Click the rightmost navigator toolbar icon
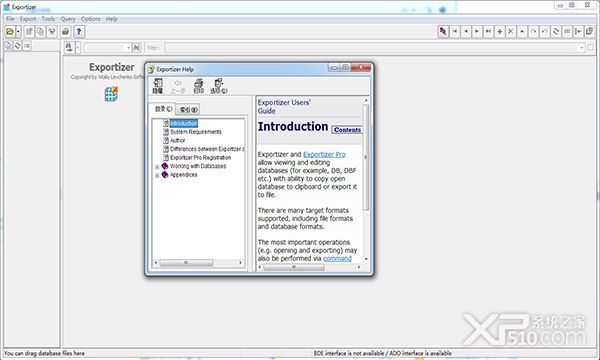 click(x=589, y=31)
